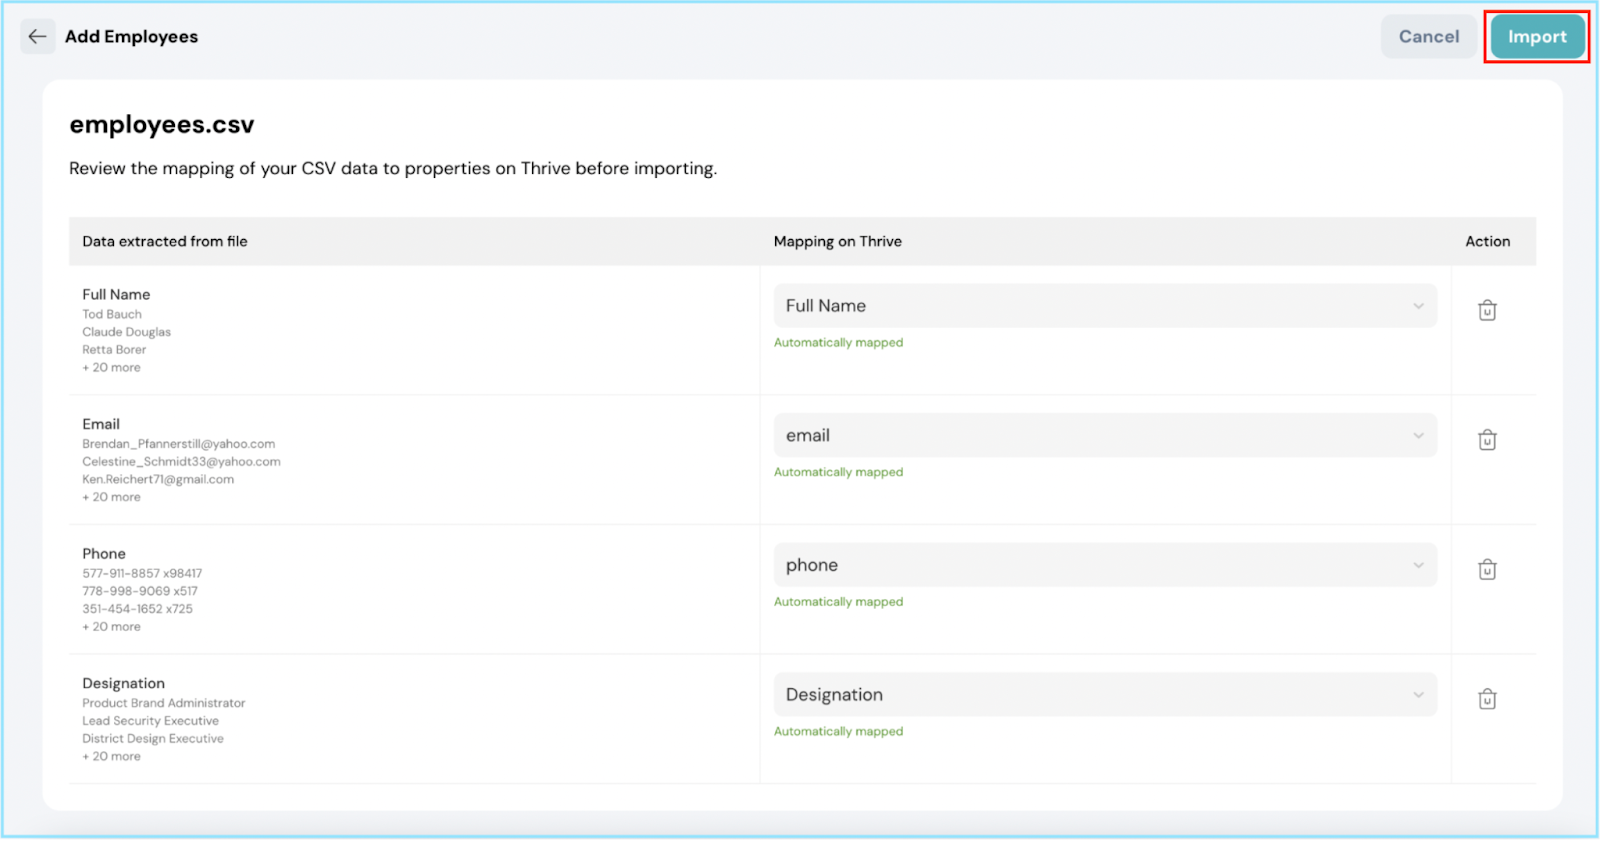The height and width of the screenshot is (841, 1600).
Task: Open the Full Name mapping dropdown
Action: coord(1105,306)
